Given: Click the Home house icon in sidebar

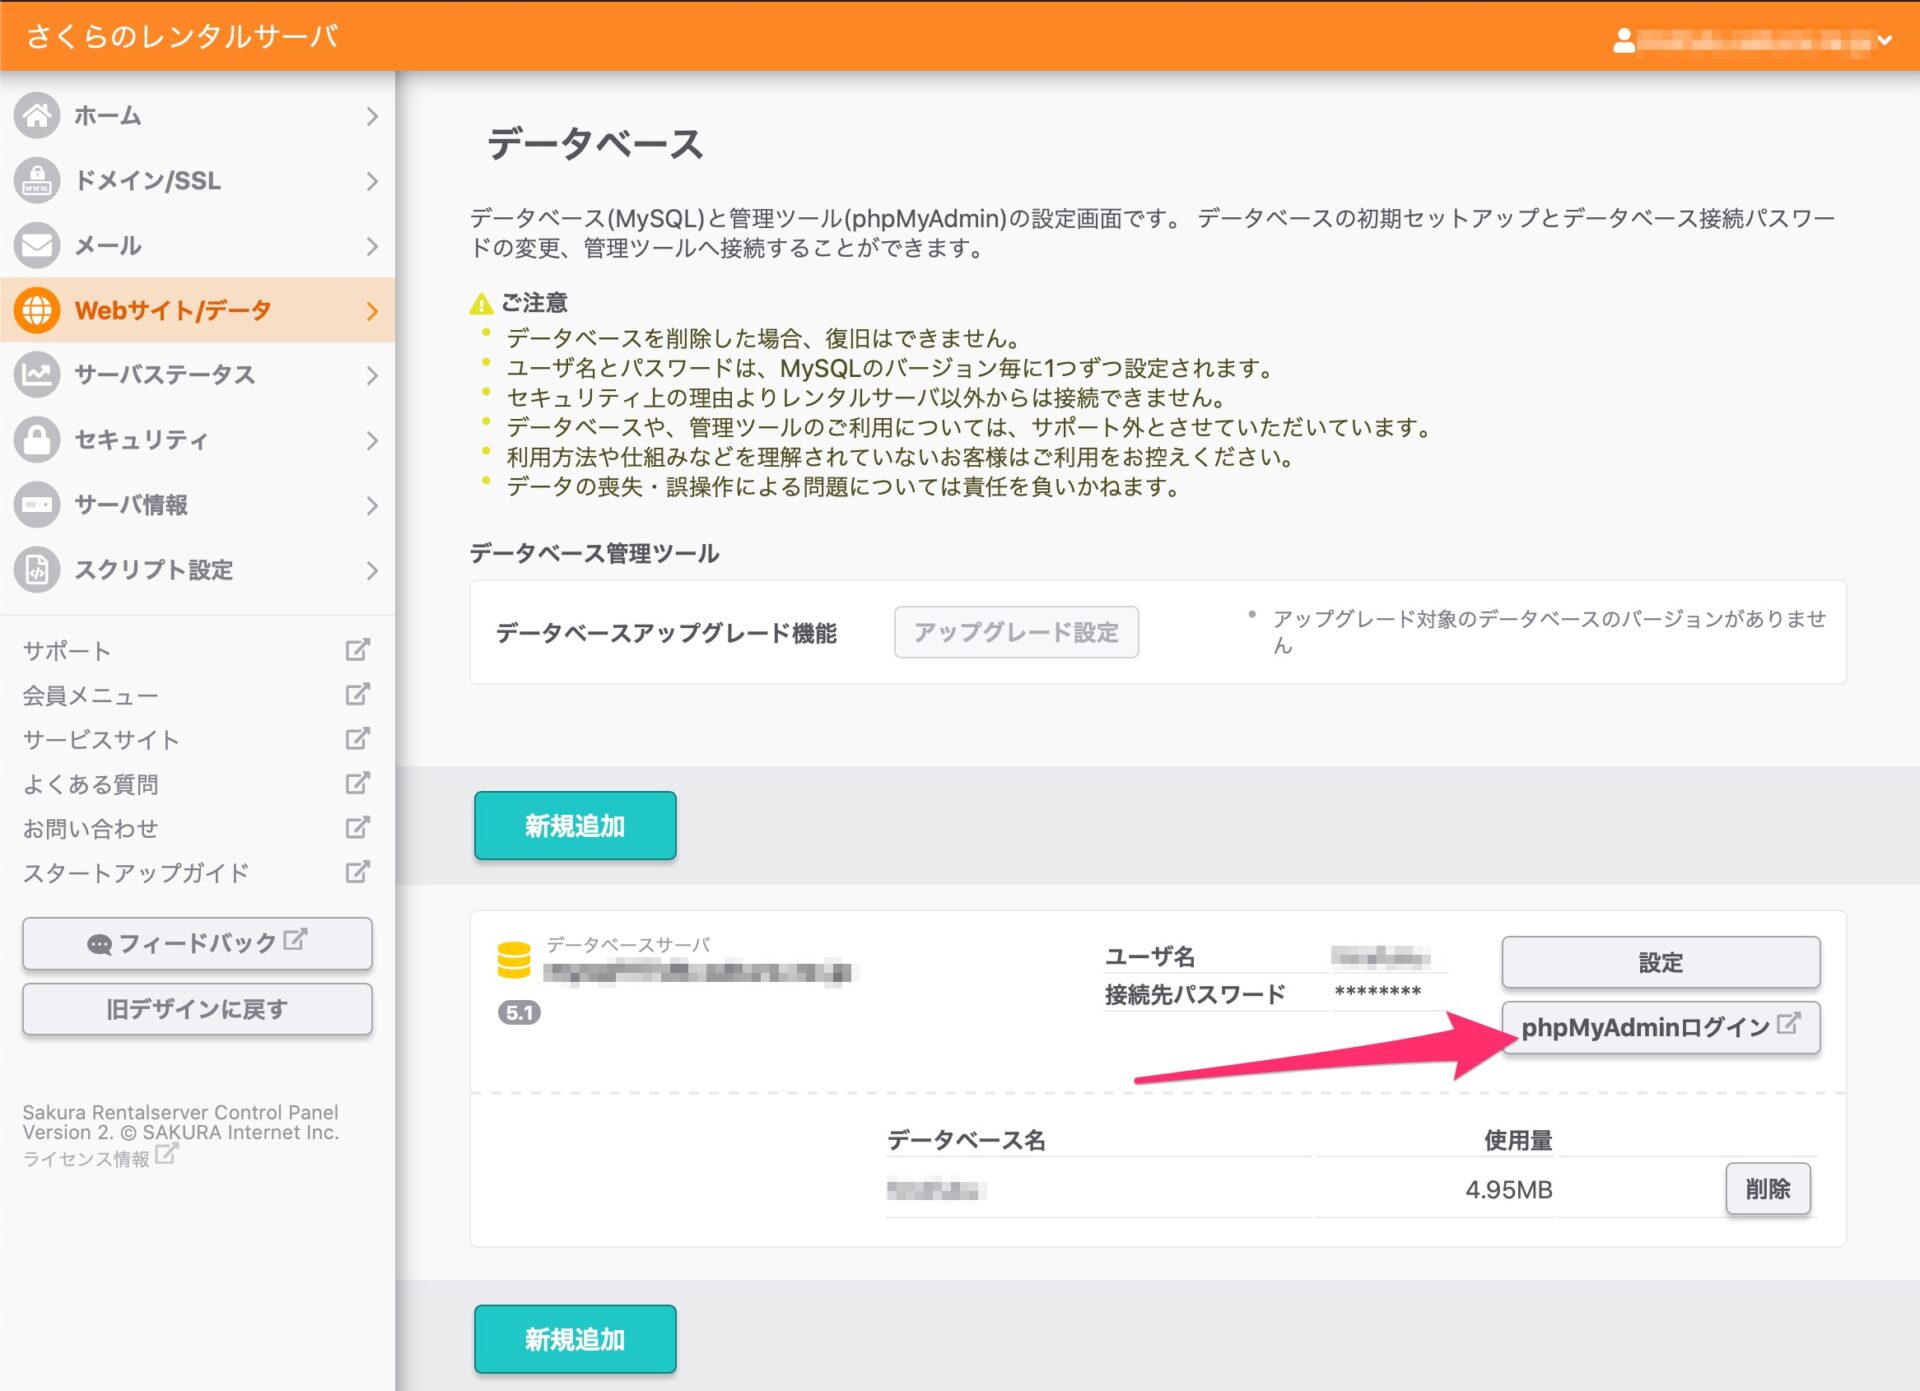Looking at the screenshot, I should tap(37, 116).
